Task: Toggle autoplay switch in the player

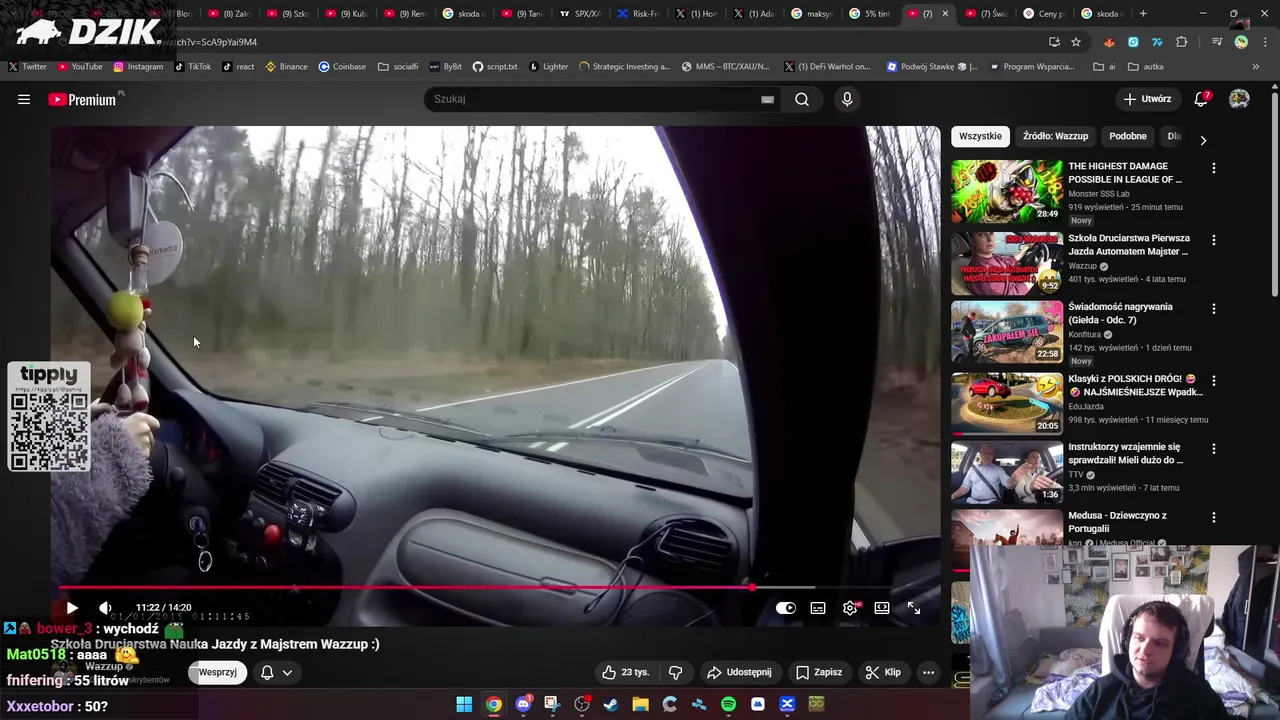Action: coord(786,608)
